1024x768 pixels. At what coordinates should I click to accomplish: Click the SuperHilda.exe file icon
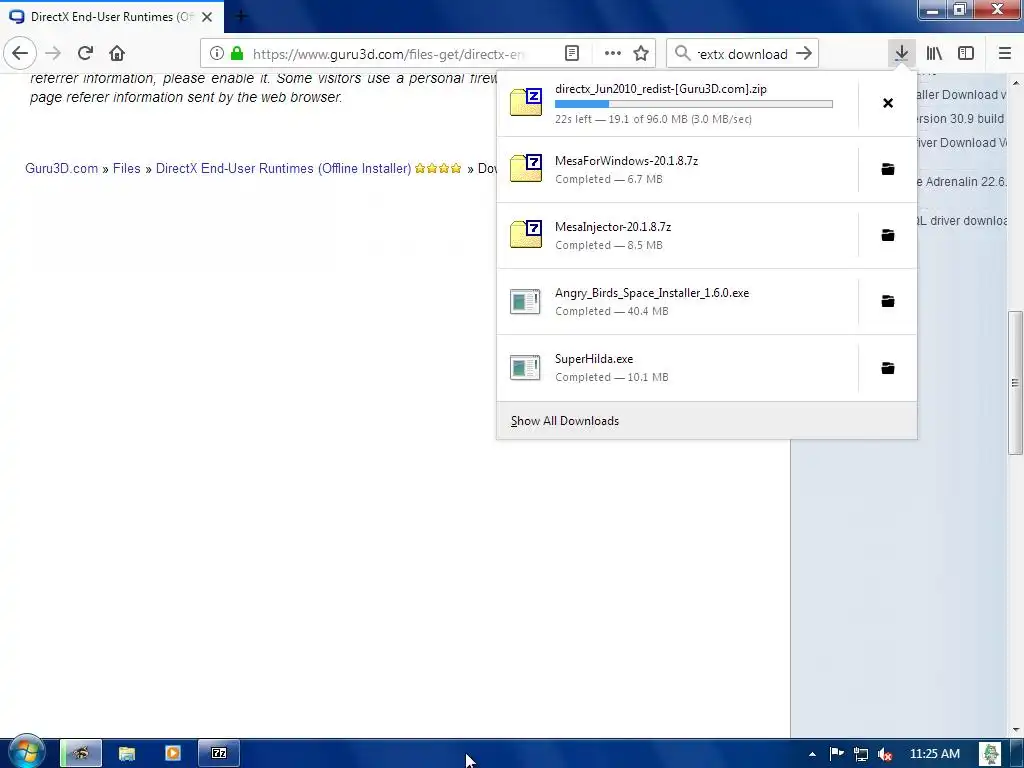pyautogui.click(x=525, y=367)
